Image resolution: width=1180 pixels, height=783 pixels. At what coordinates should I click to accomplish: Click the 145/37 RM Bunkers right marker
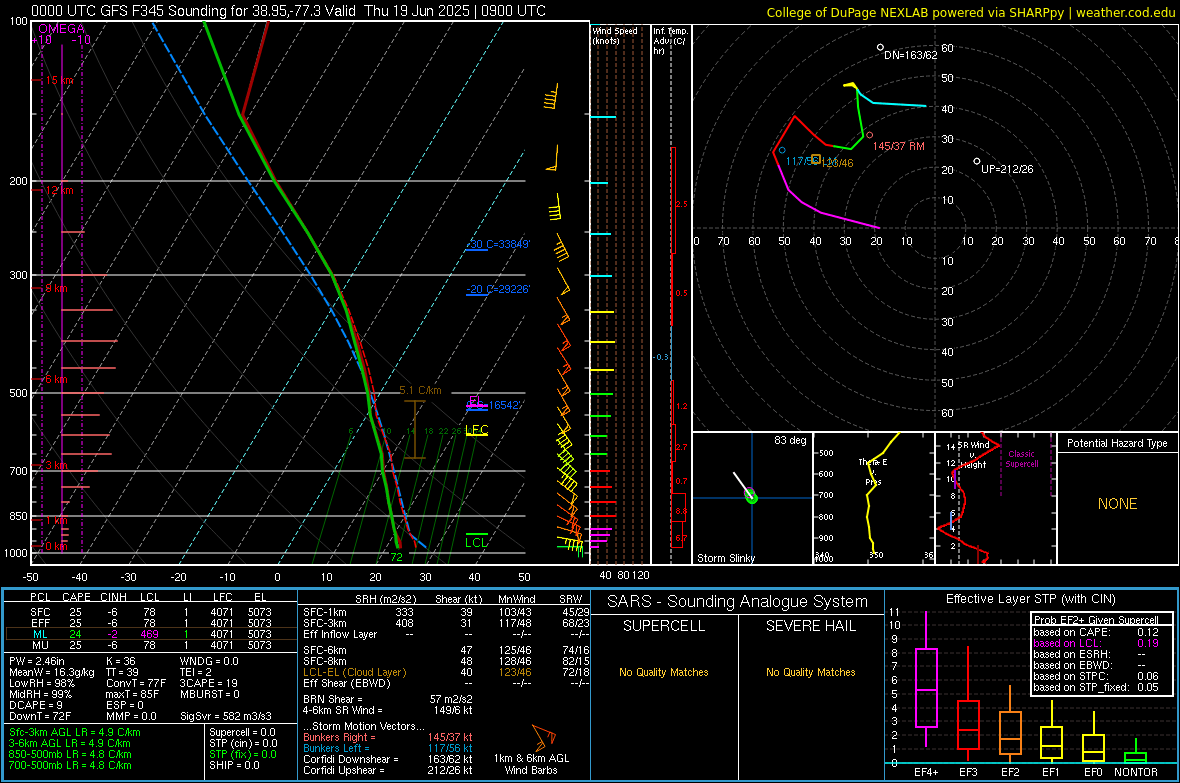pos(869,136)
